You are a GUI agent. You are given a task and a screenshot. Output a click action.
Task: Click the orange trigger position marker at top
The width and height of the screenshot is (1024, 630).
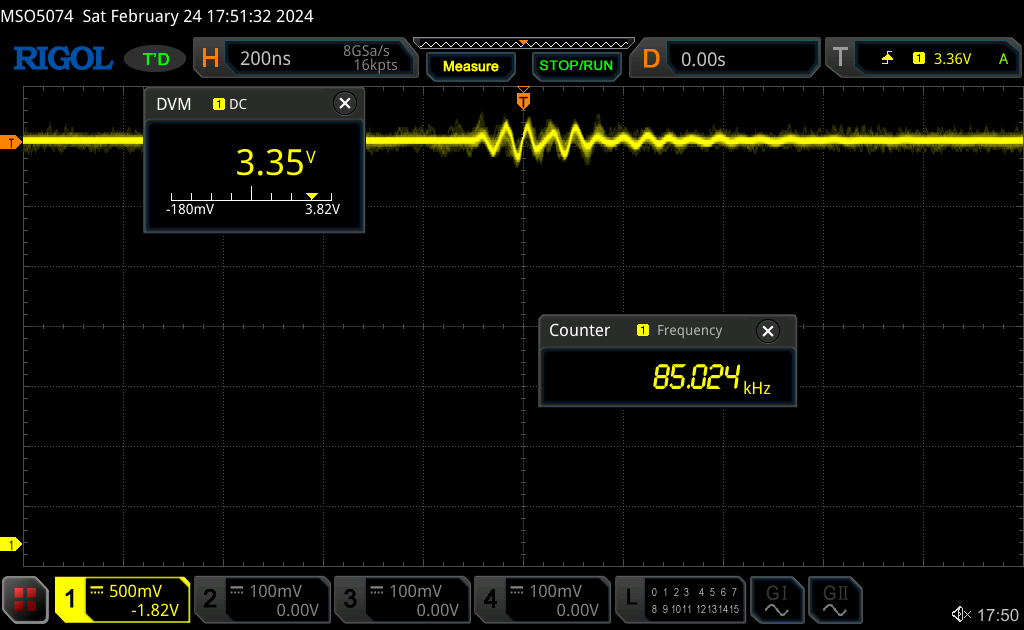[x=523, y=98]
